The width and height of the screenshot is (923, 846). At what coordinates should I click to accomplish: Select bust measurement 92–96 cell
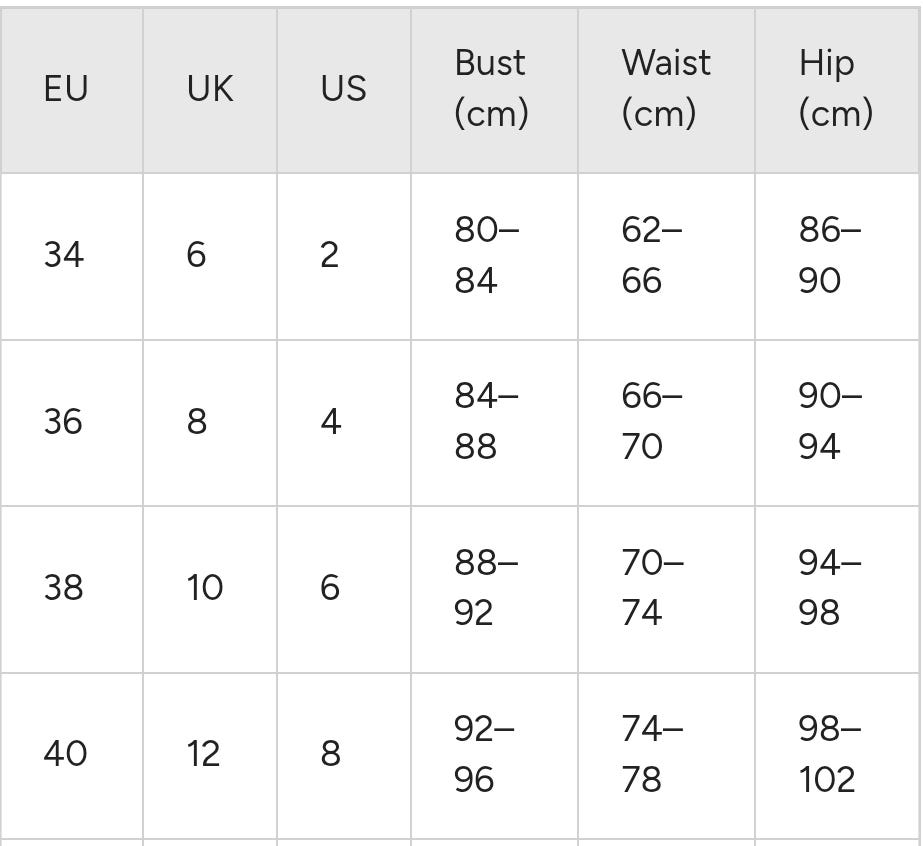click(x=485, y=753)
